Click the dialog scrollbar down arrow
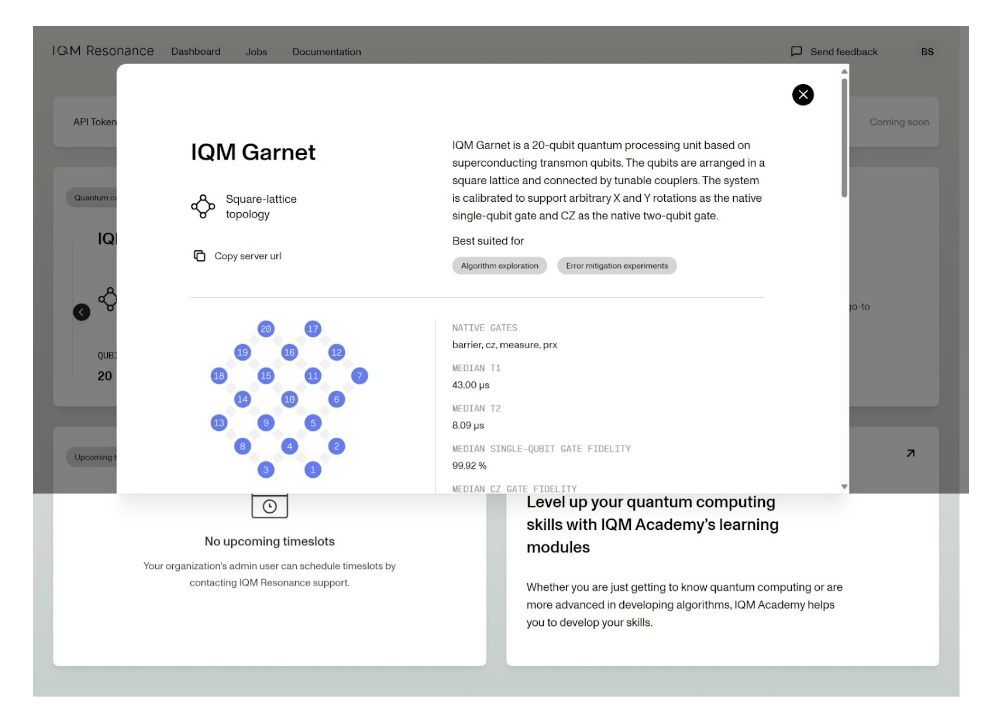This screenshot has height=704, width=988. [844, 487]
